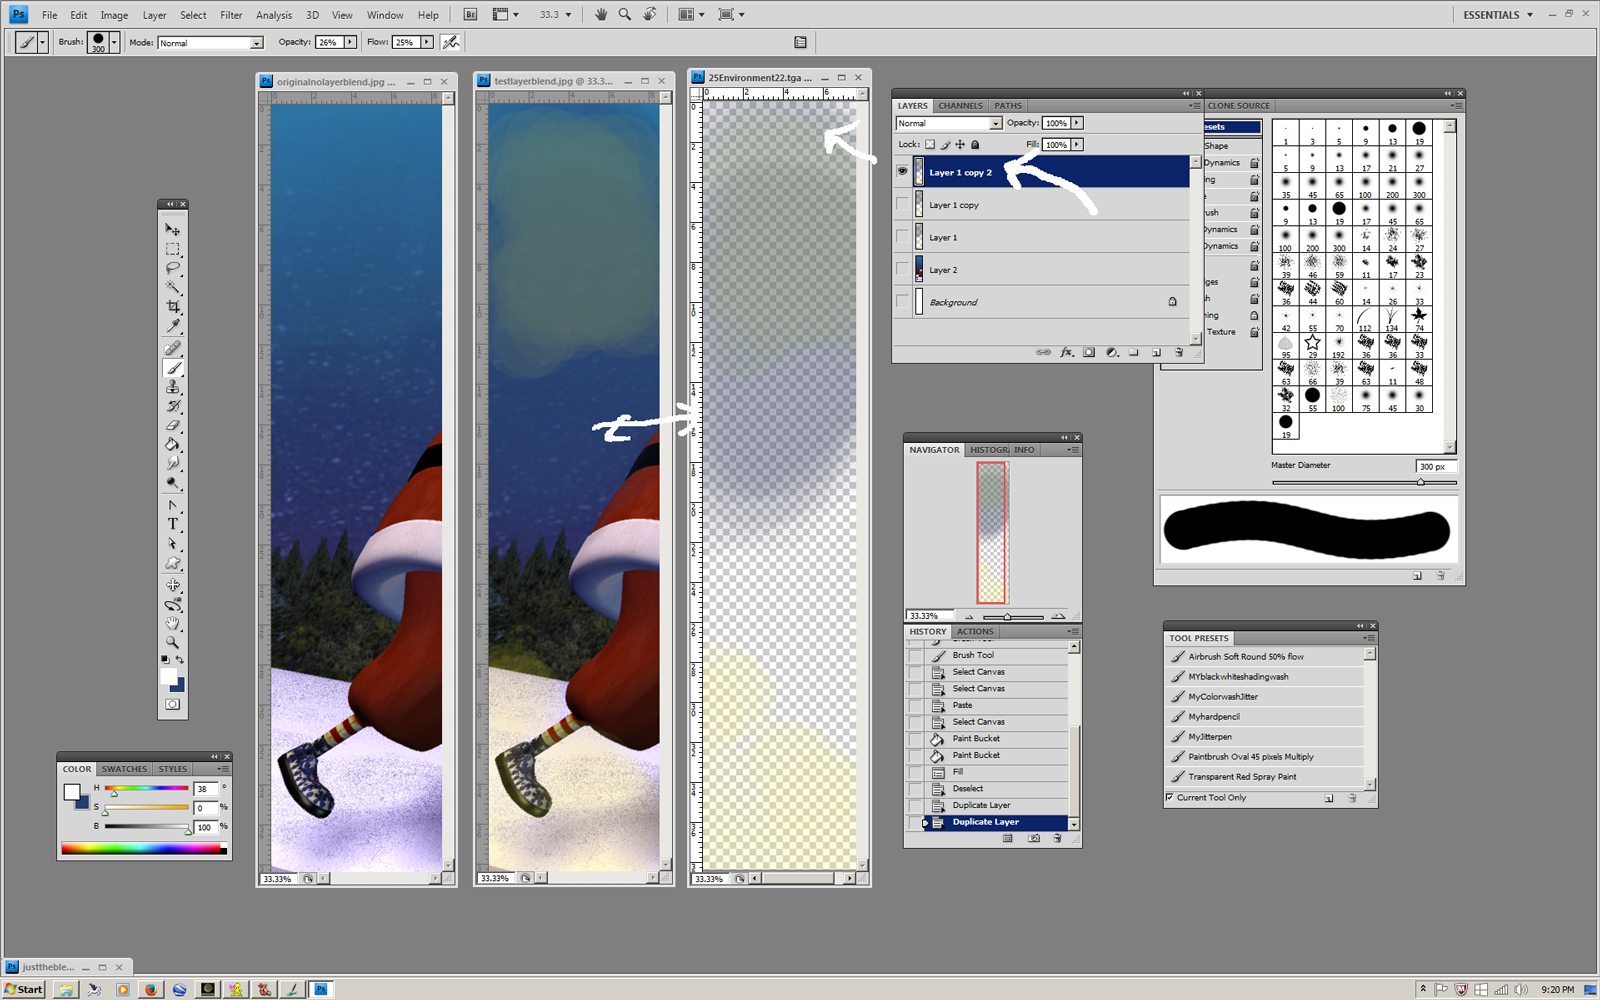Image resolution: width=1600 pixels, height=1000 pixels.
Task: Select the Paint Bucket tool
Action: point(173,445)
